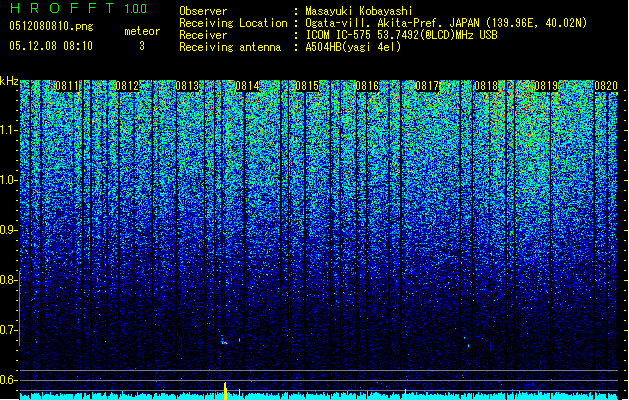Click the Receiving antenna label
The image size is (629, 400).
tap(230, 47)
